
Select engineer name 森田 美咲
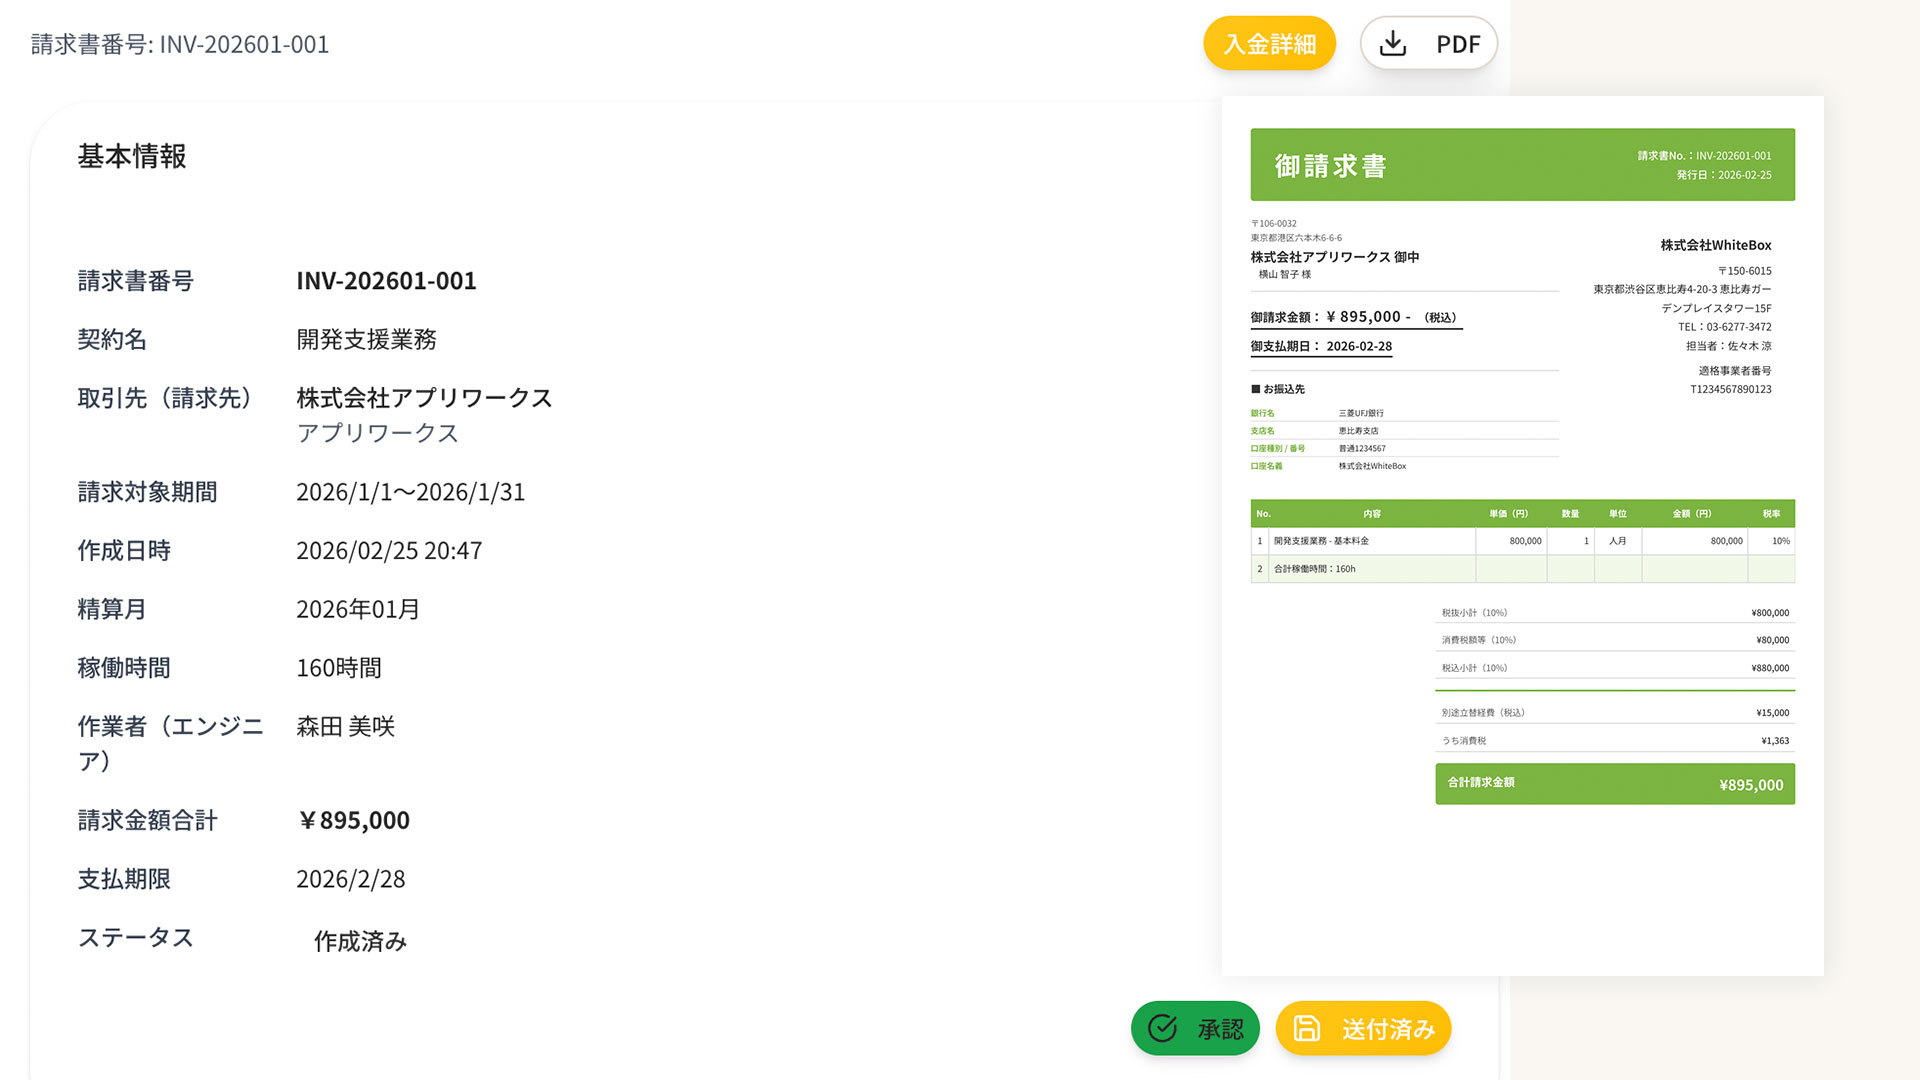345,727
